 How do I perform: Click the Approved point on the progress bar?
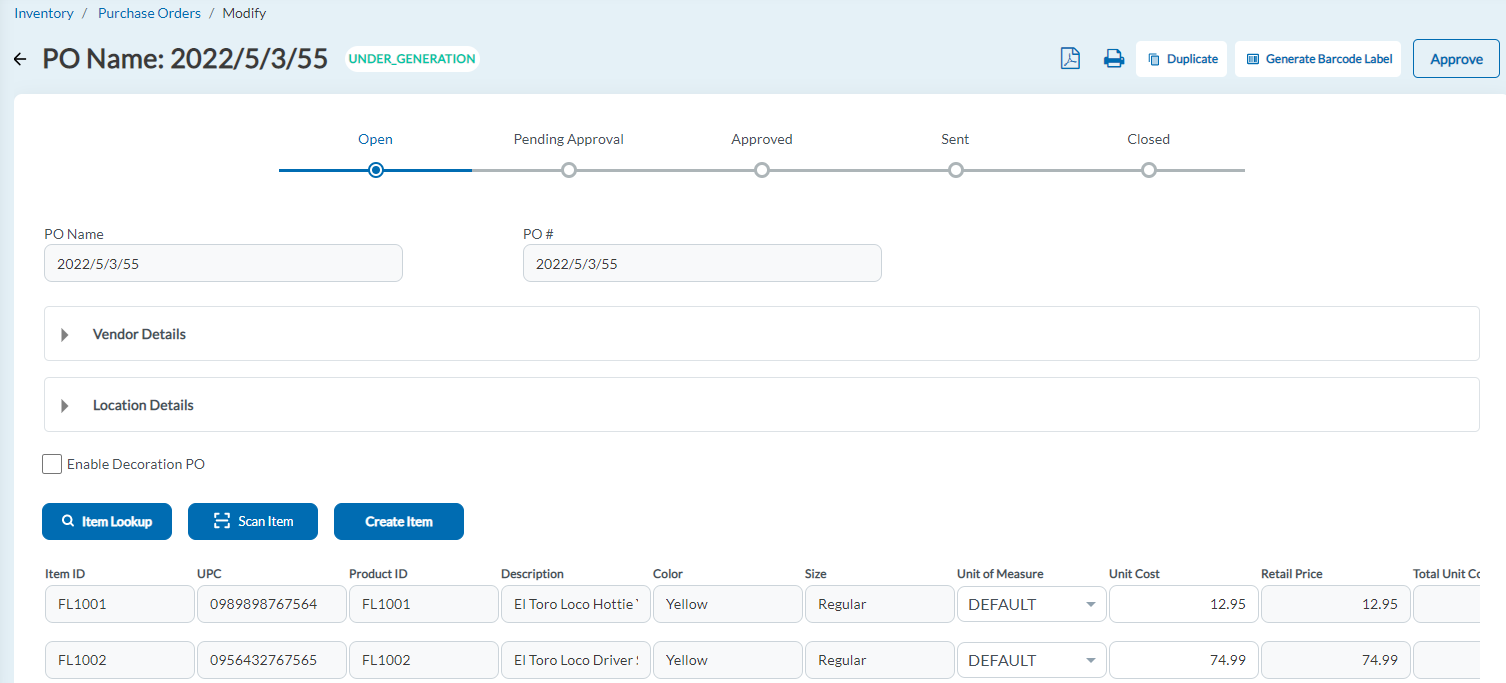click(761, 170)
